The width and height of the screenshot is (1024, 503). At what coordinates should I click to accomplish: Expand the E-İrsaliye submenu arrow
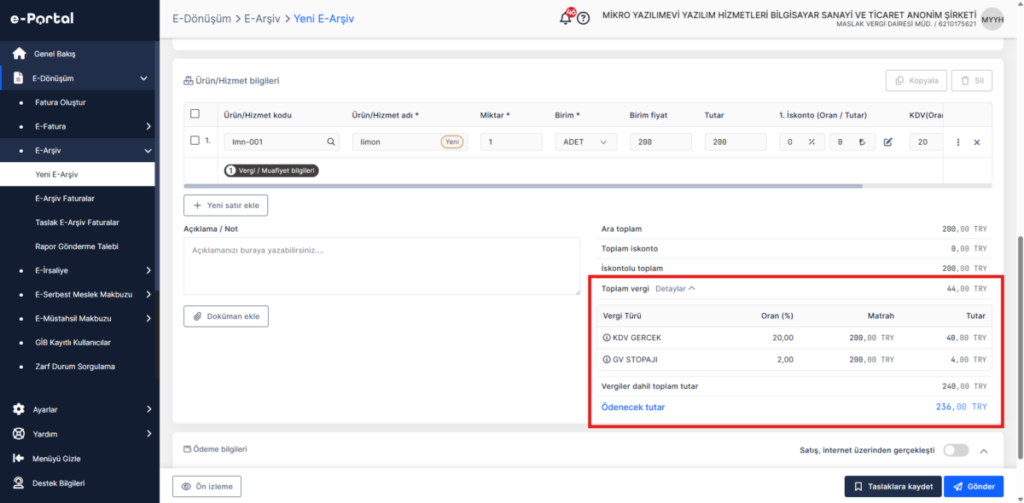(x=149, y=270)
